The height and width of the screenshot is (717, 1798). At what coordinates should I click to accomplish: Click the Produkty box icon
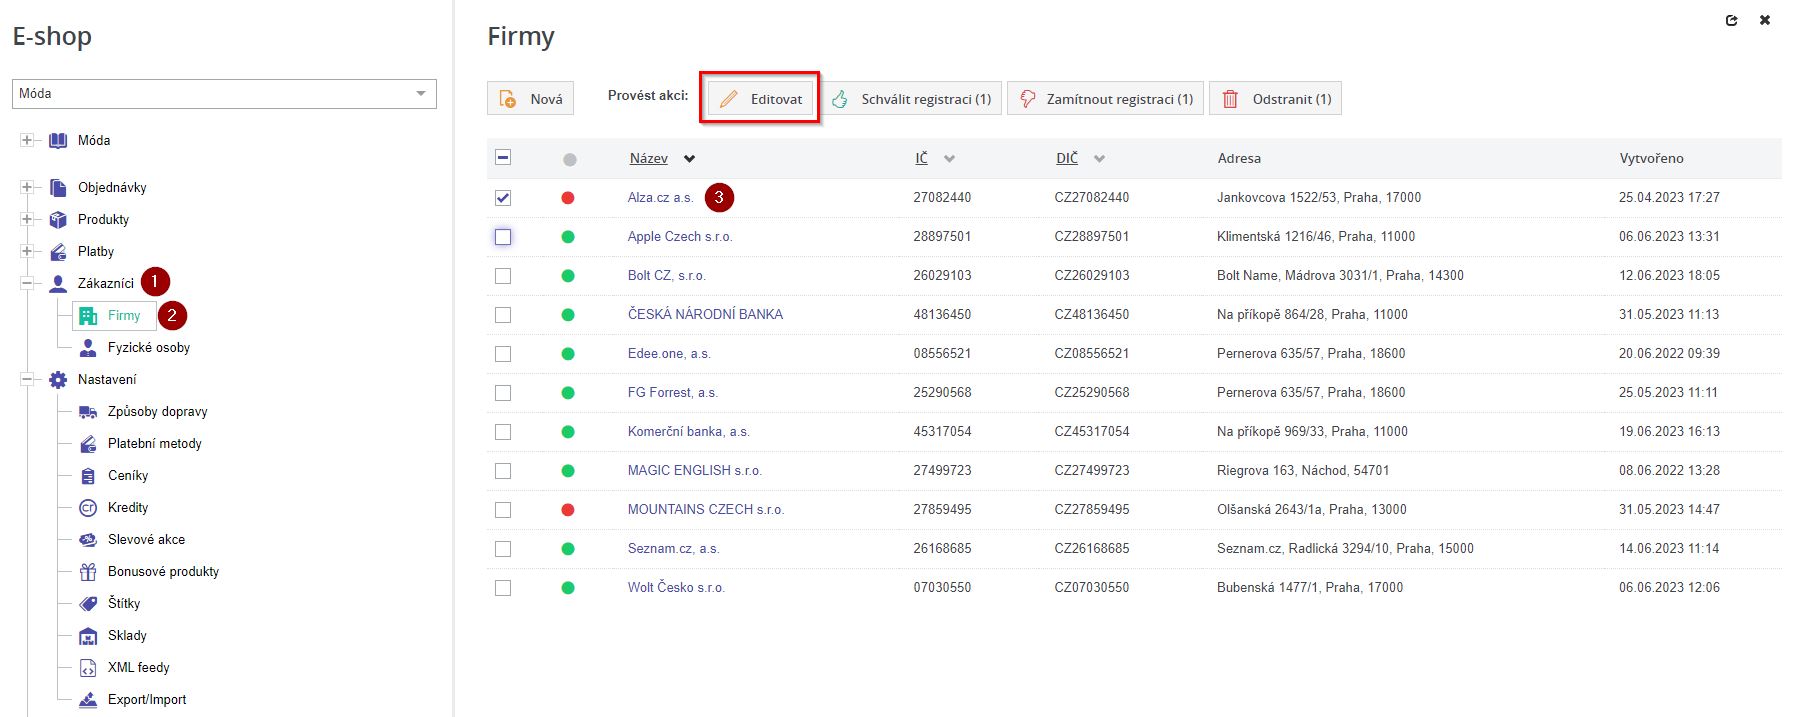pyautogui.click(x=58, y=220)
